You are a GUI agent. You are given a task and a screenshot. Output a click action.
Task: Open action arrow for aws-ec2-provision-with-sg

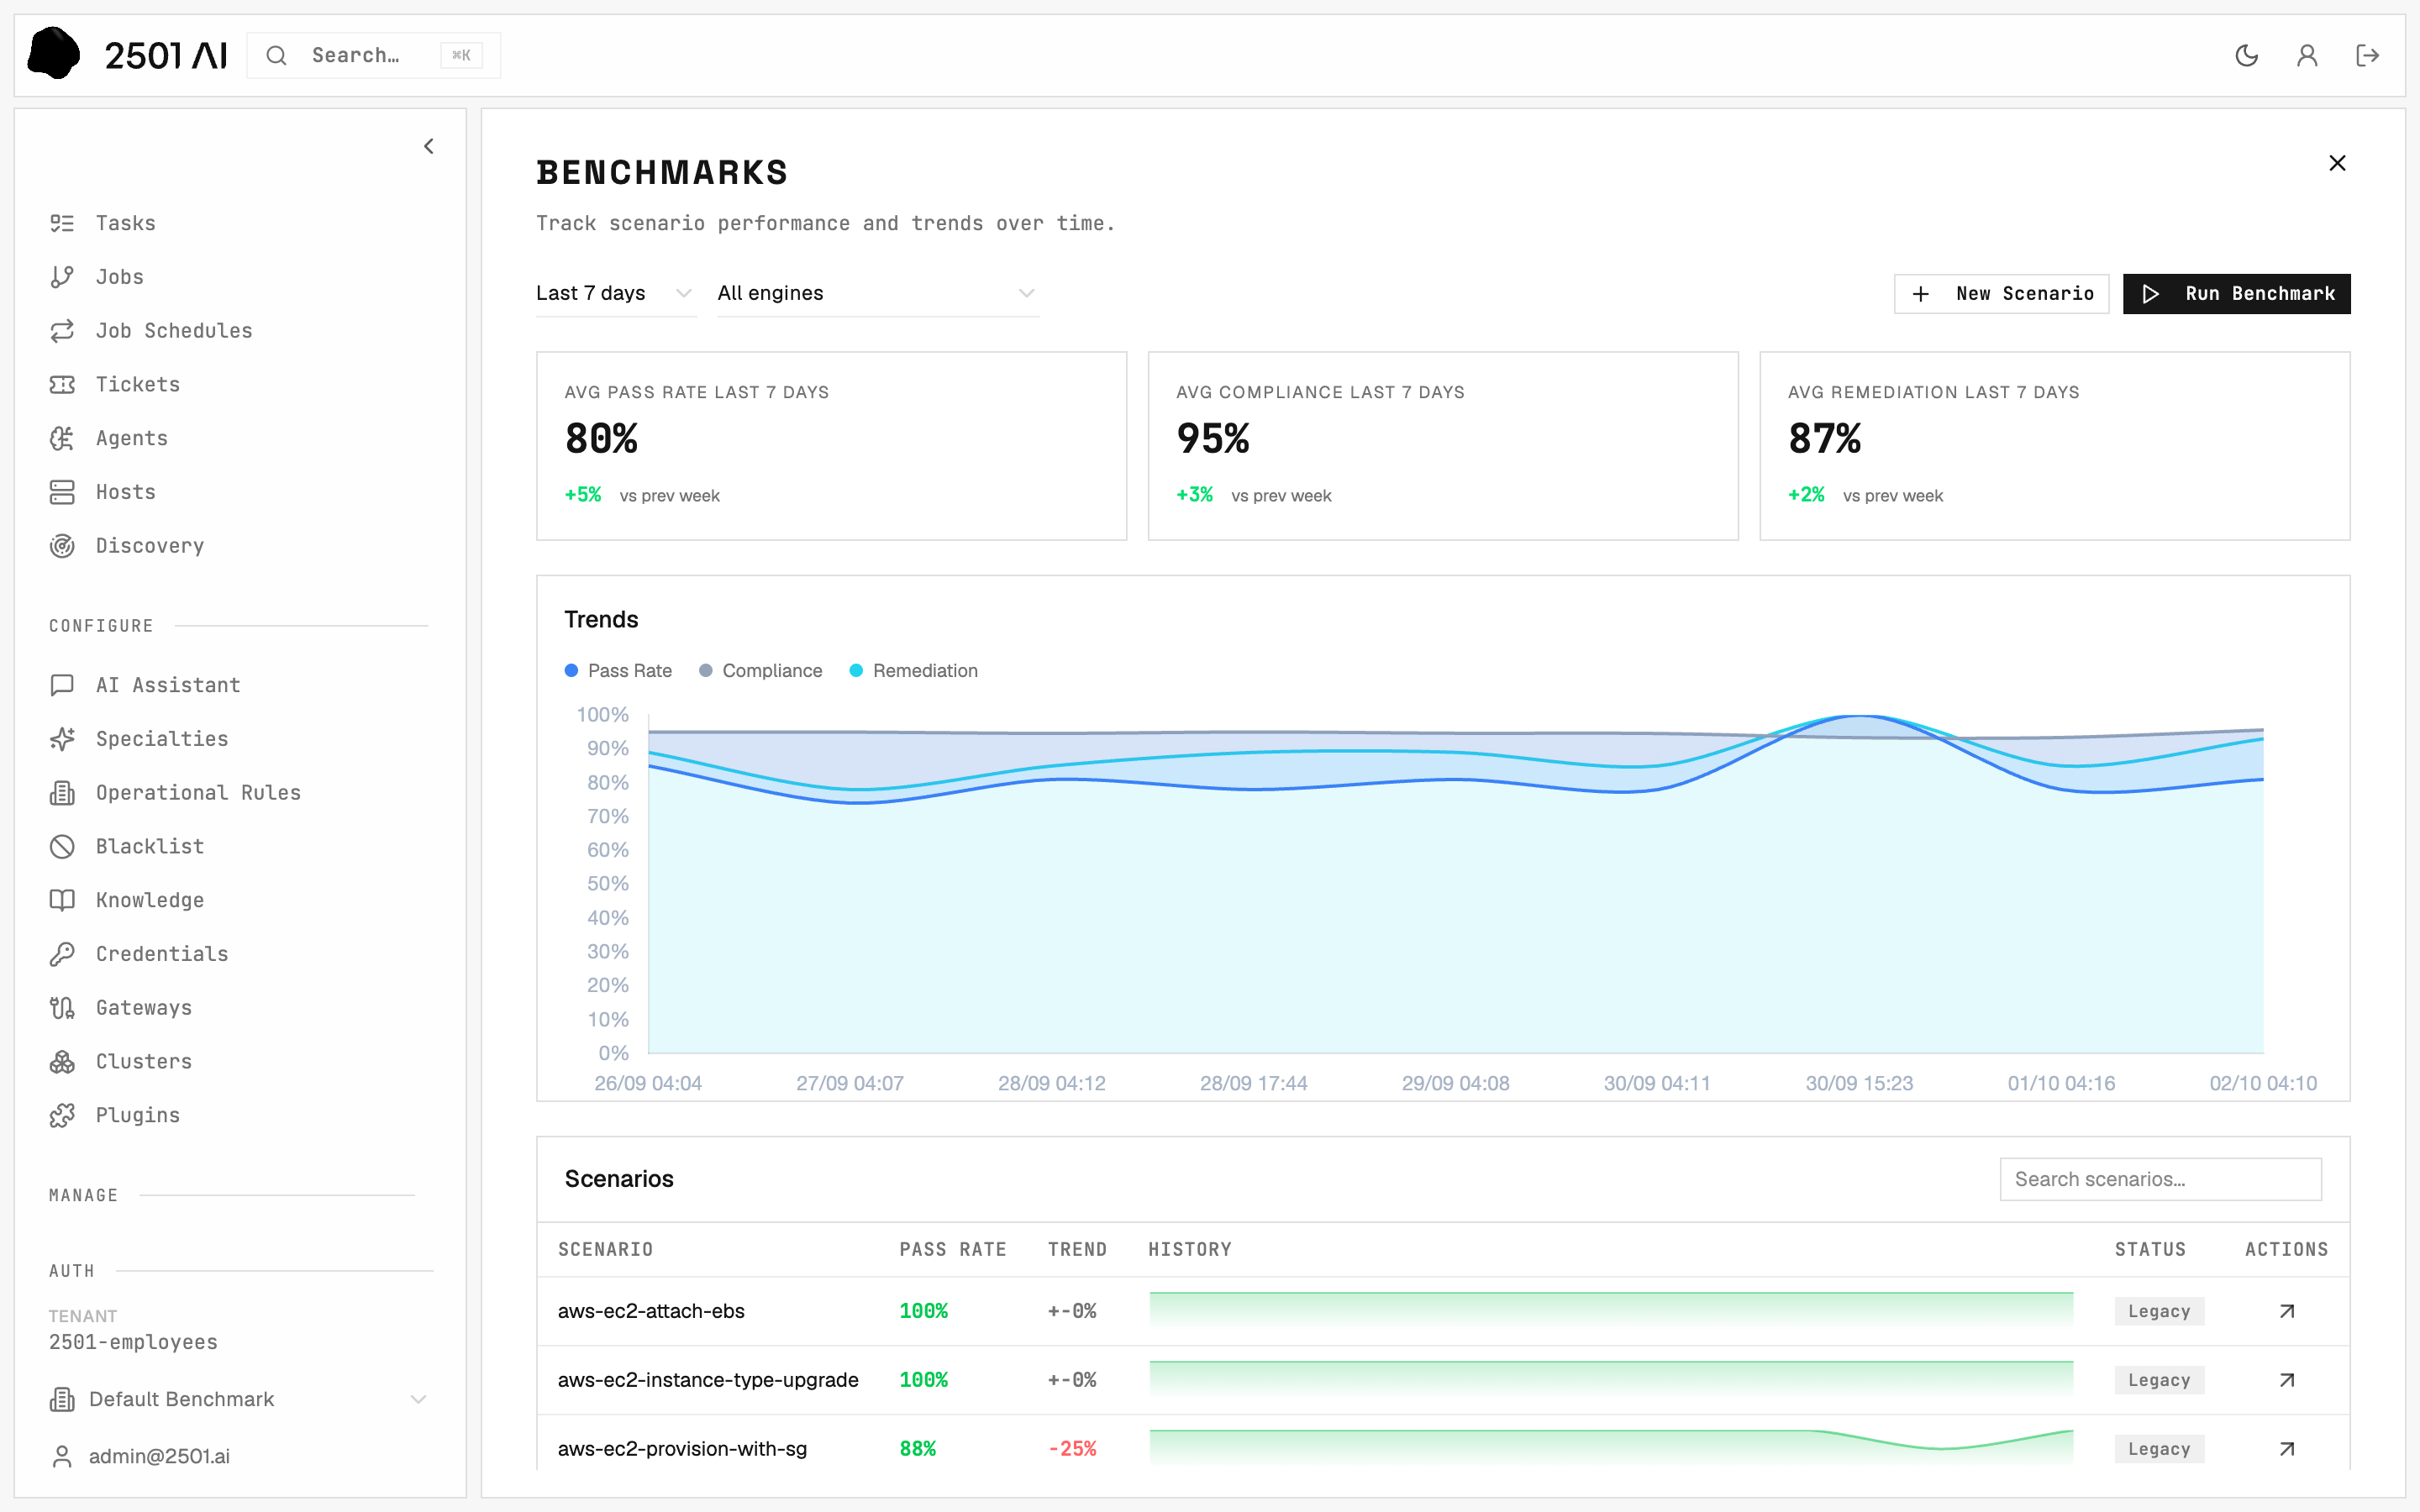click(2286, 1448)
